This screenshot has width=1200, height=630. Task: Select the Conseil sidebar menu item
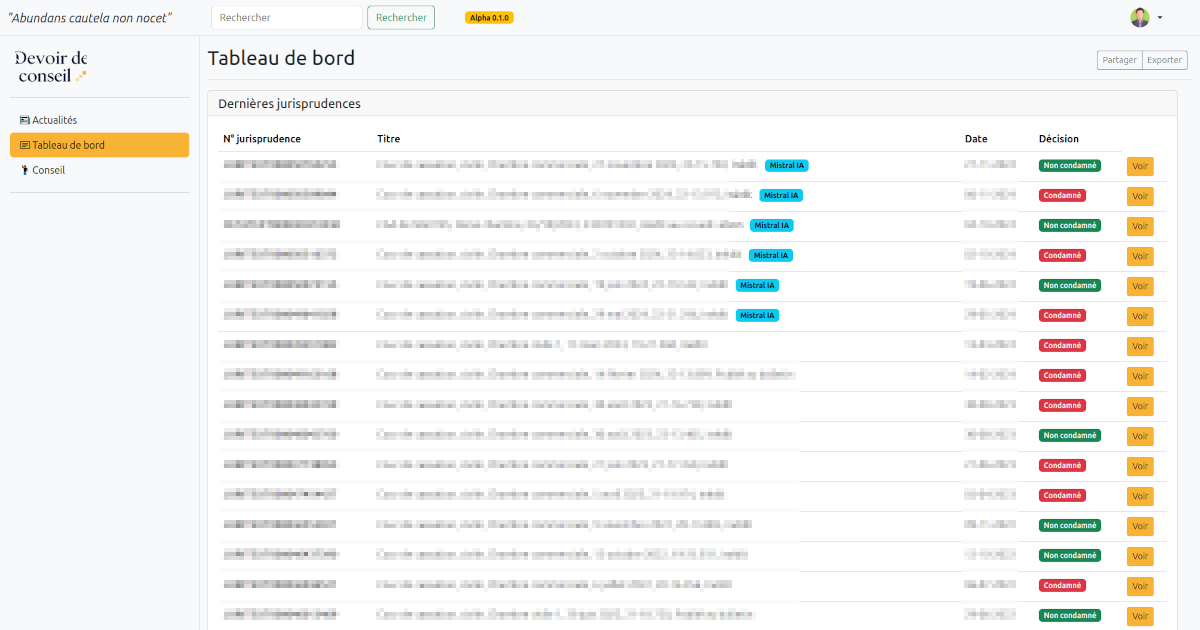[x=48, y=170]
